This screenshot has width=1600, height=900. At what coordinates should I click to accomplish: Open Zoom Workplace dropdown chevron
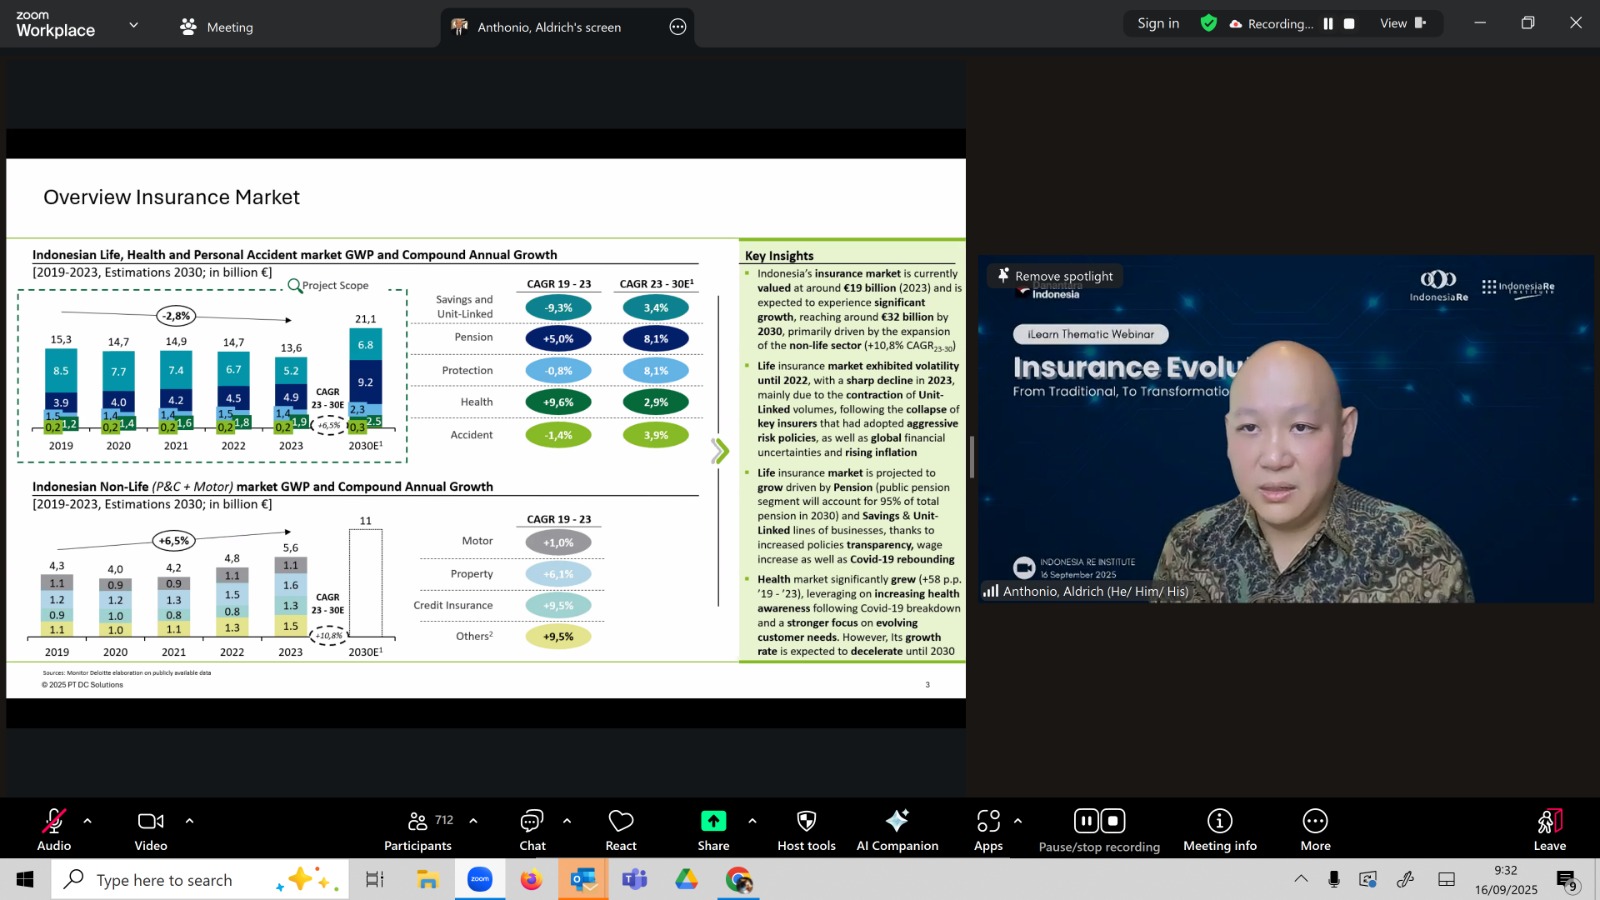[134, 25]
